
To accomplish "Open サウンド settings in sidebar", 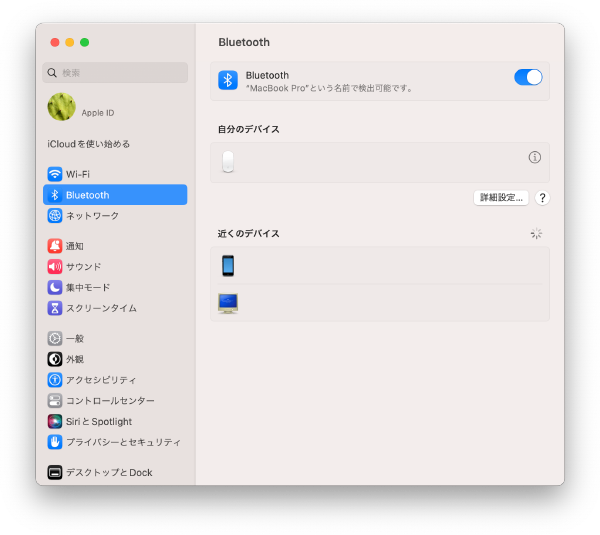I will pos(115,266).
